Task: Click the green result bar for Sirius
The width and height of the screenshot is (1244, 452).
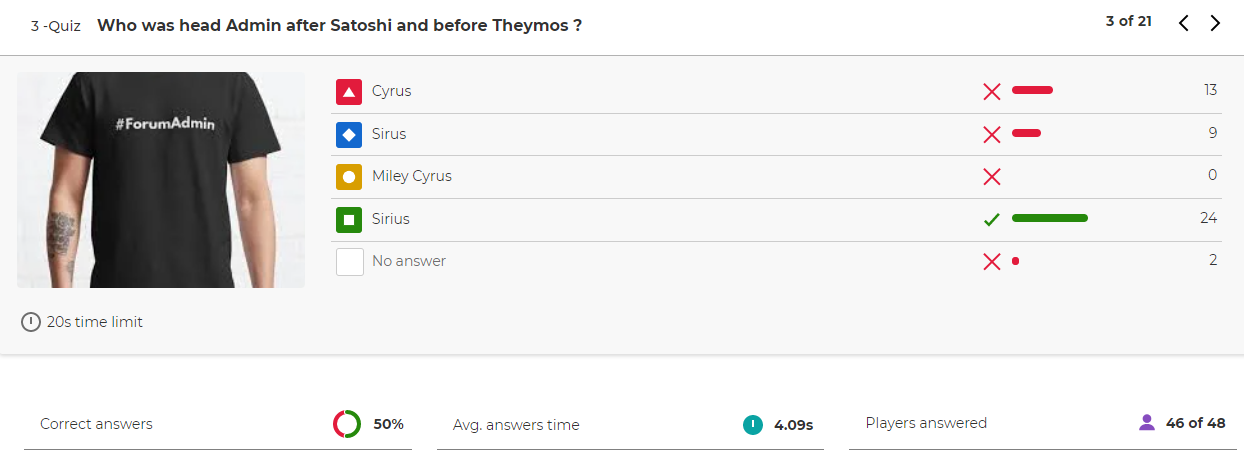Action: [1050, 218]
